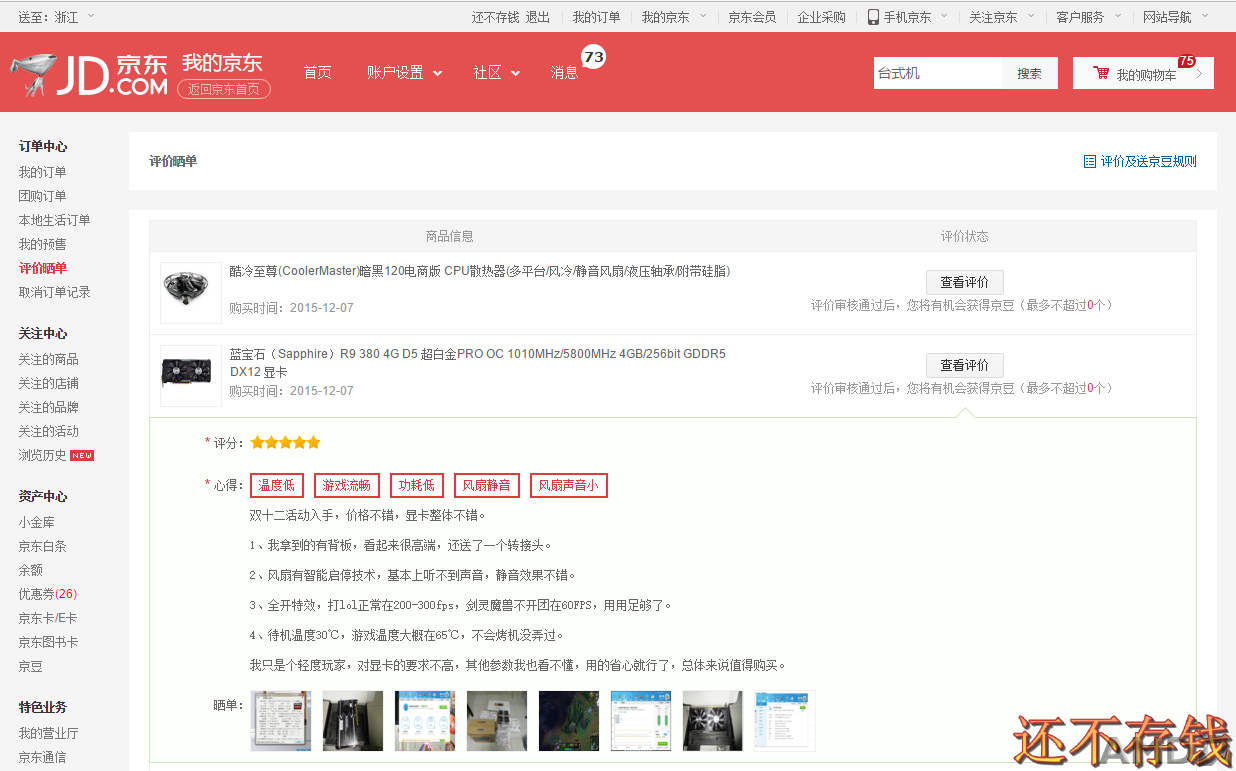
Task: Open 我的订单 in the sidebar
Action: 42,172
